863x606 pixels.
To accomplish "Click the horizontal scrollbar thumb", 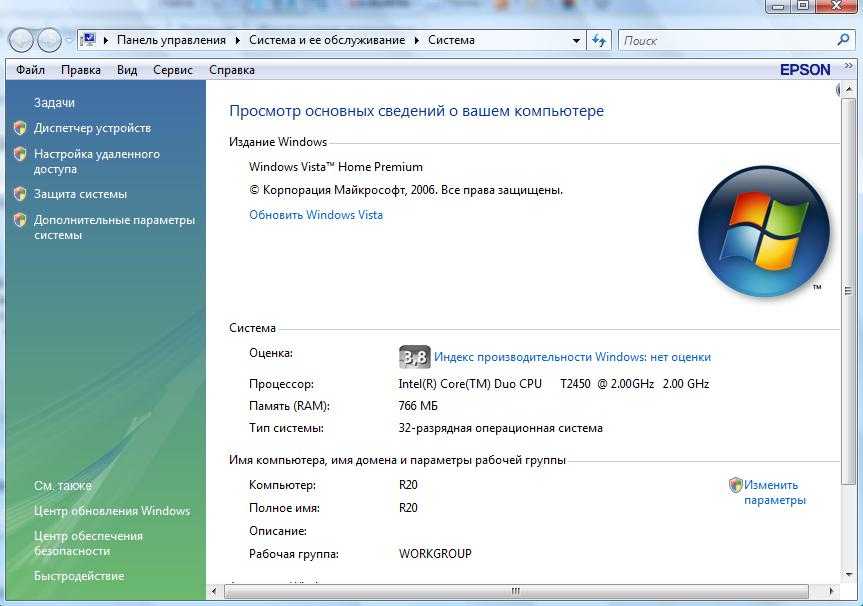I will [516, 592].
